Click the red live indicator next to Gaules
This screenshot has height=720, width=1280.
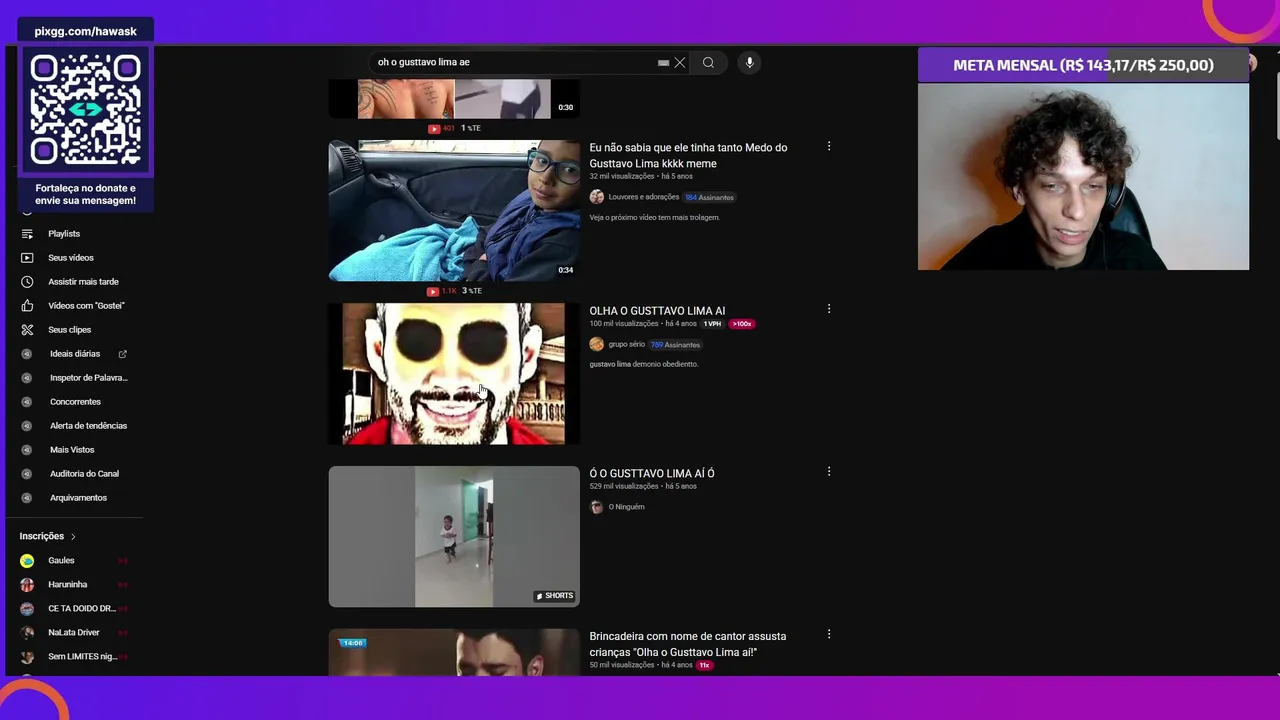coord(123,561)
